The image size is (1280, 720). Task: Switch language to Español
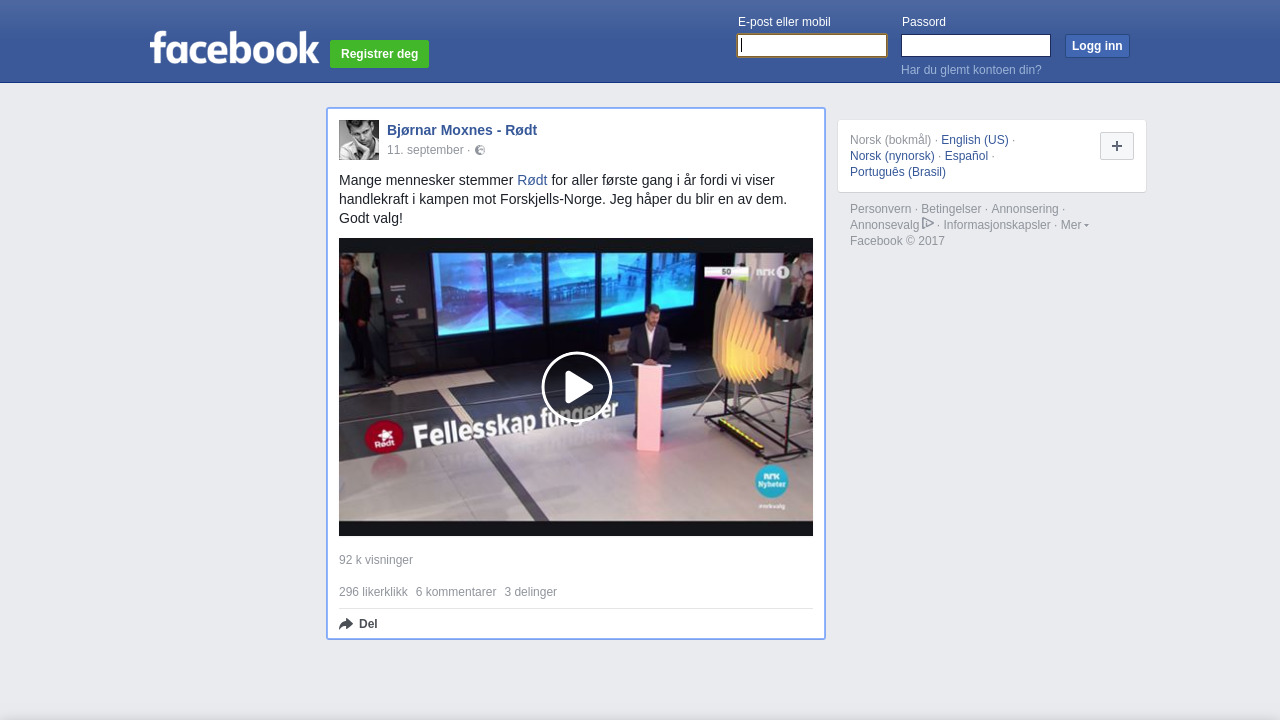966,156
